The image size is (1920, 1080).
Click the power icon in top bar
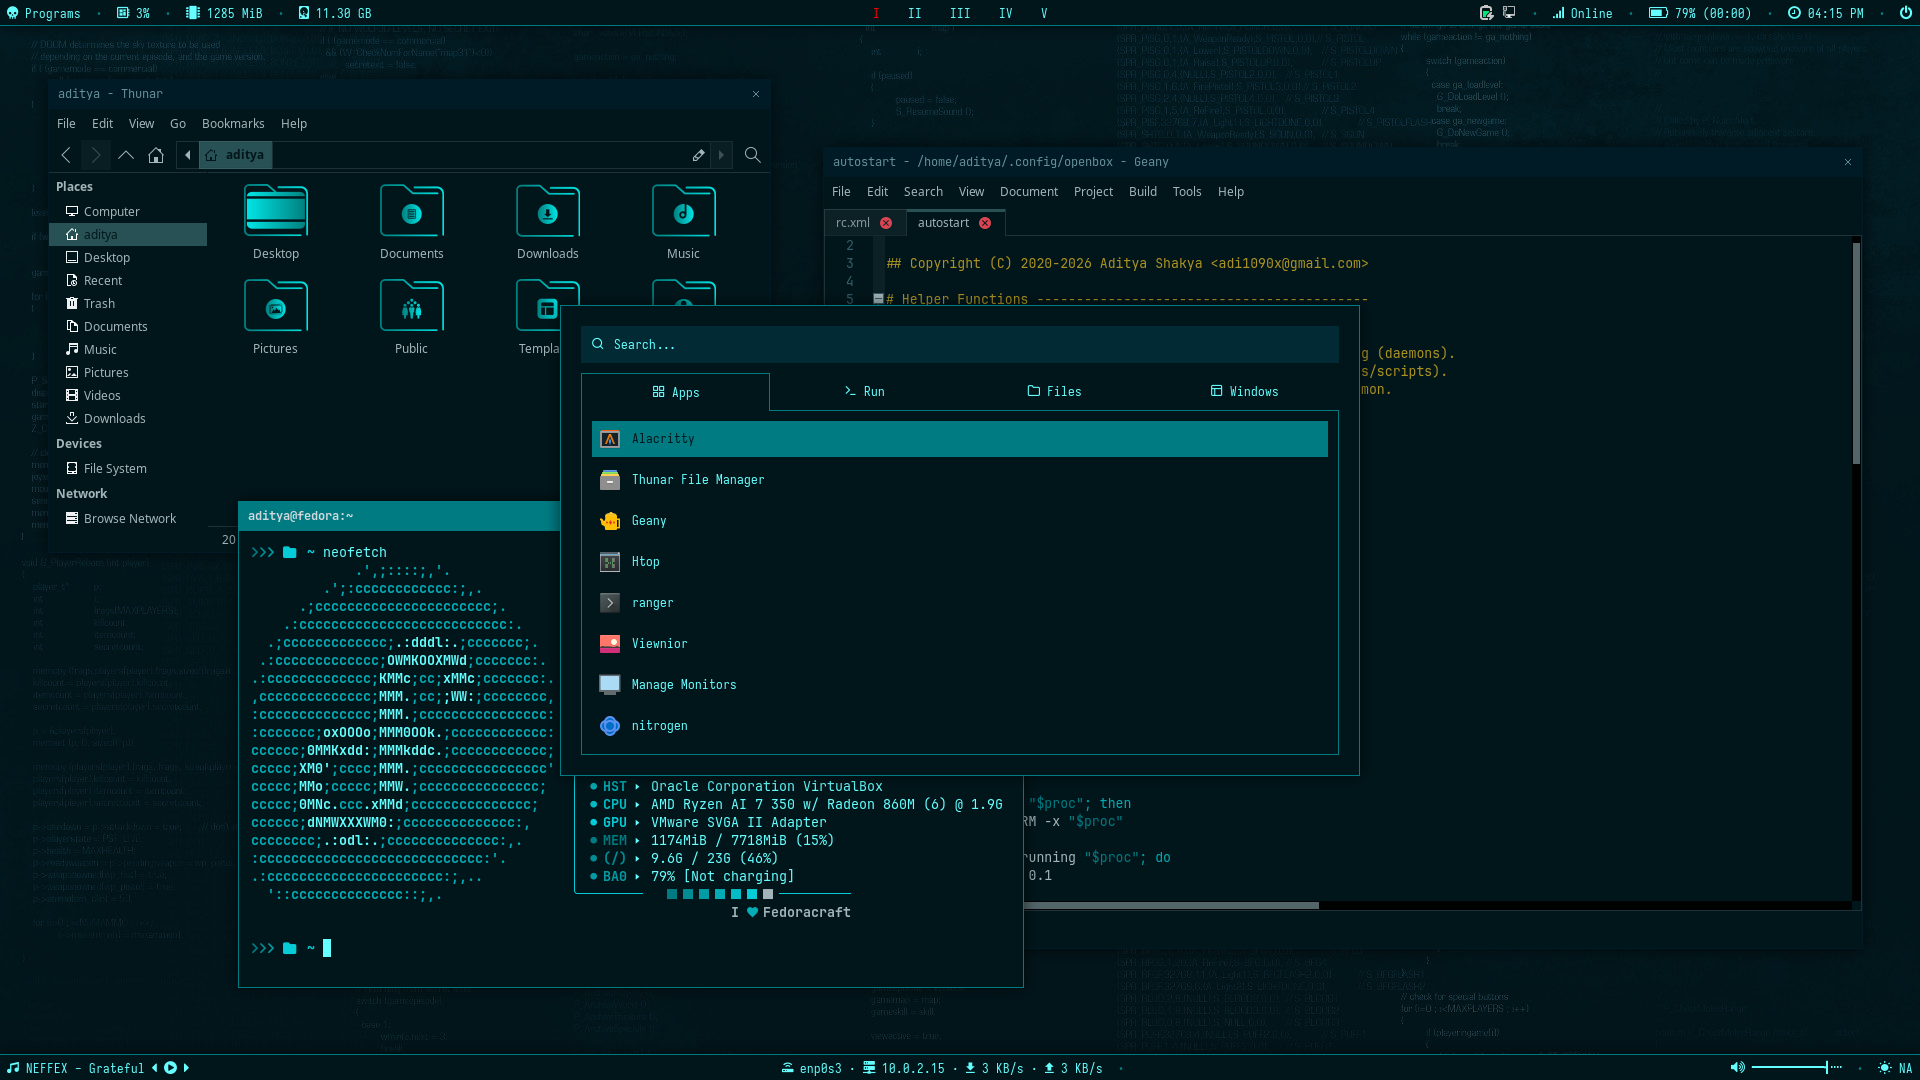click(1905, 13)
